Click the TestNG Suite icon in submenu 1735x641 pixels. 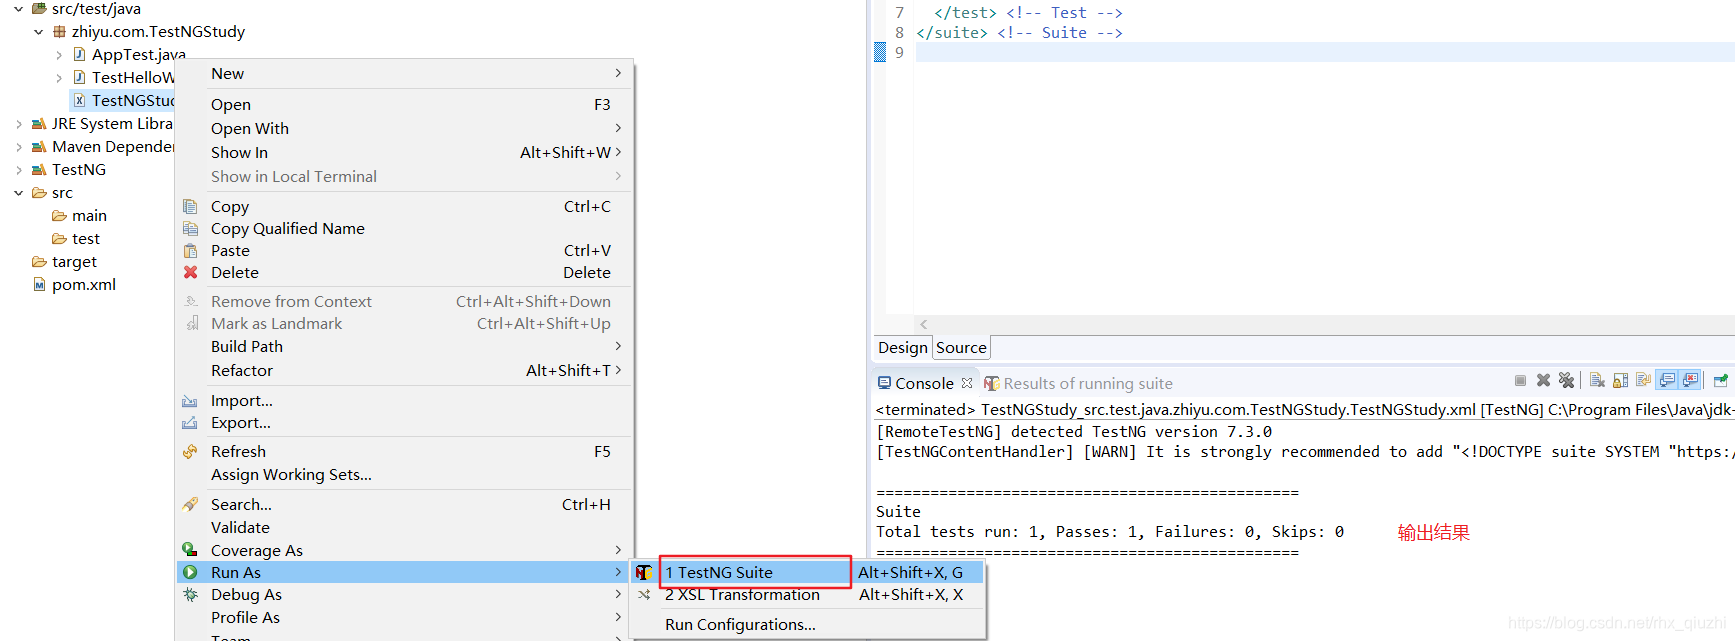644,572
